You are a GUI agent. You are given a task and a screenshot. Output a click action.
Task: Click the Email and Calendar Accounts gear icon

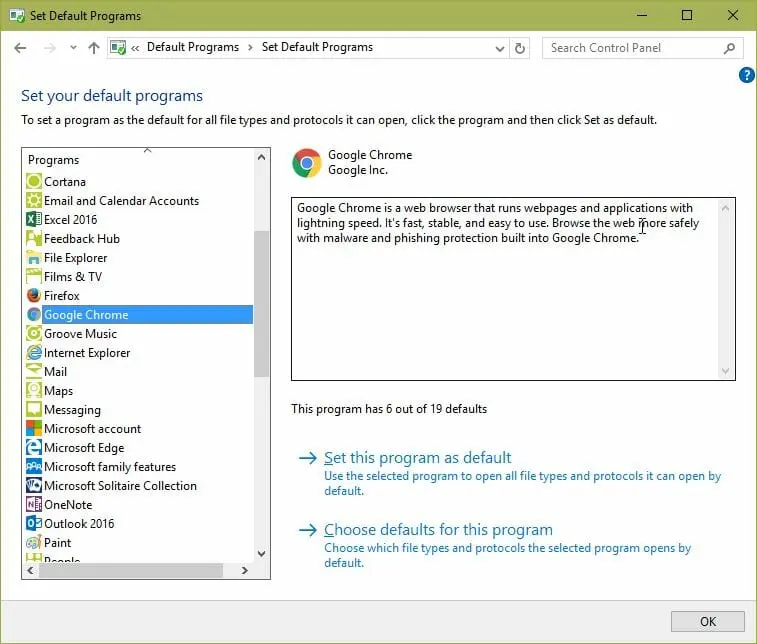(x=34, y=200)
